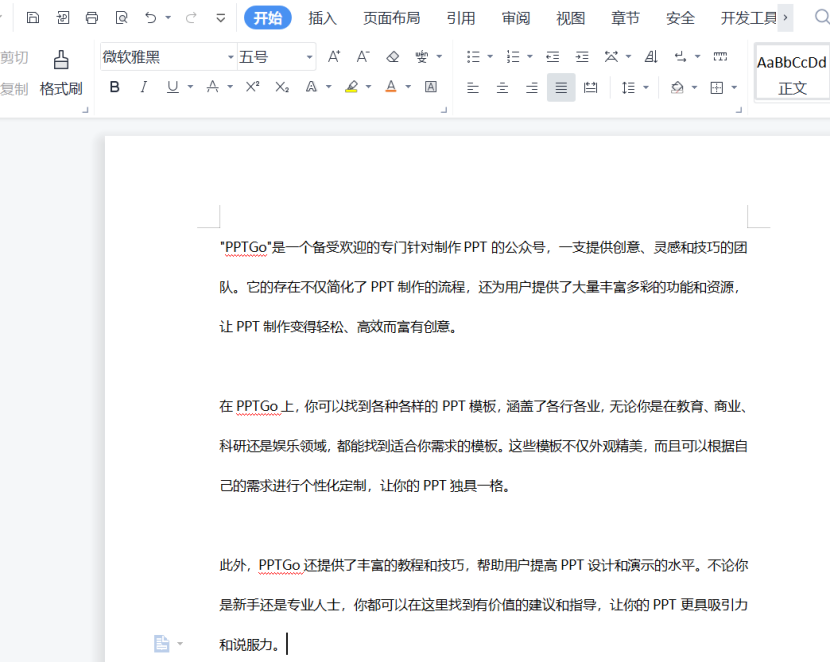The height and width of the screenshot is (663, 830).
Task: Click the Increase indent icon
Action: tap(582, 56)
